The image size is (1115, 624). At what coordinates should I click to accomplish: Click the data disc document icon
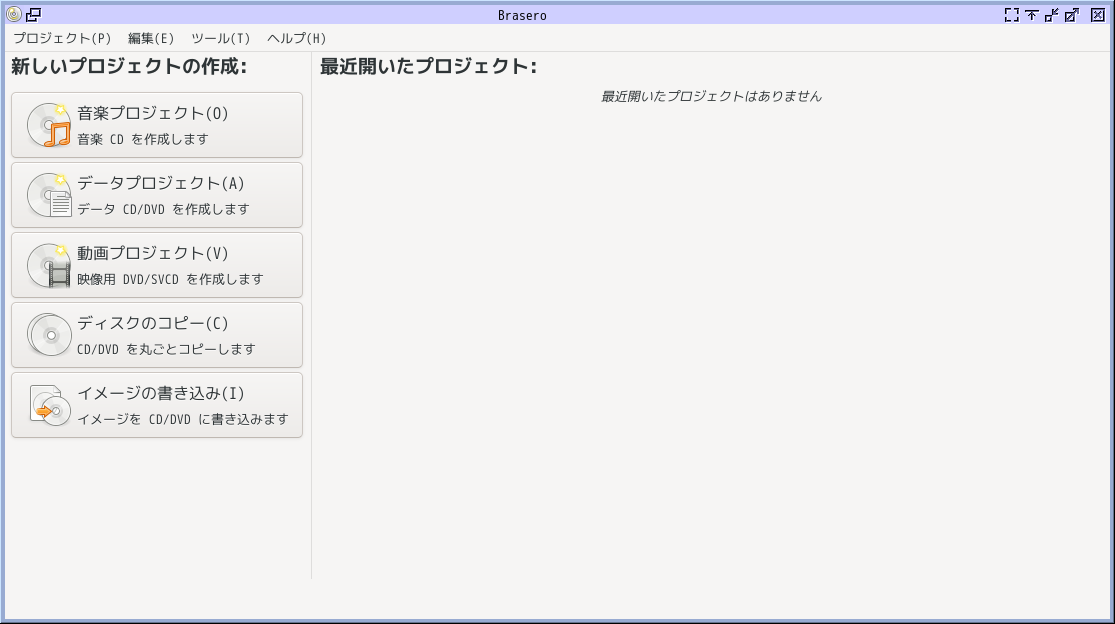click(49, 195)
